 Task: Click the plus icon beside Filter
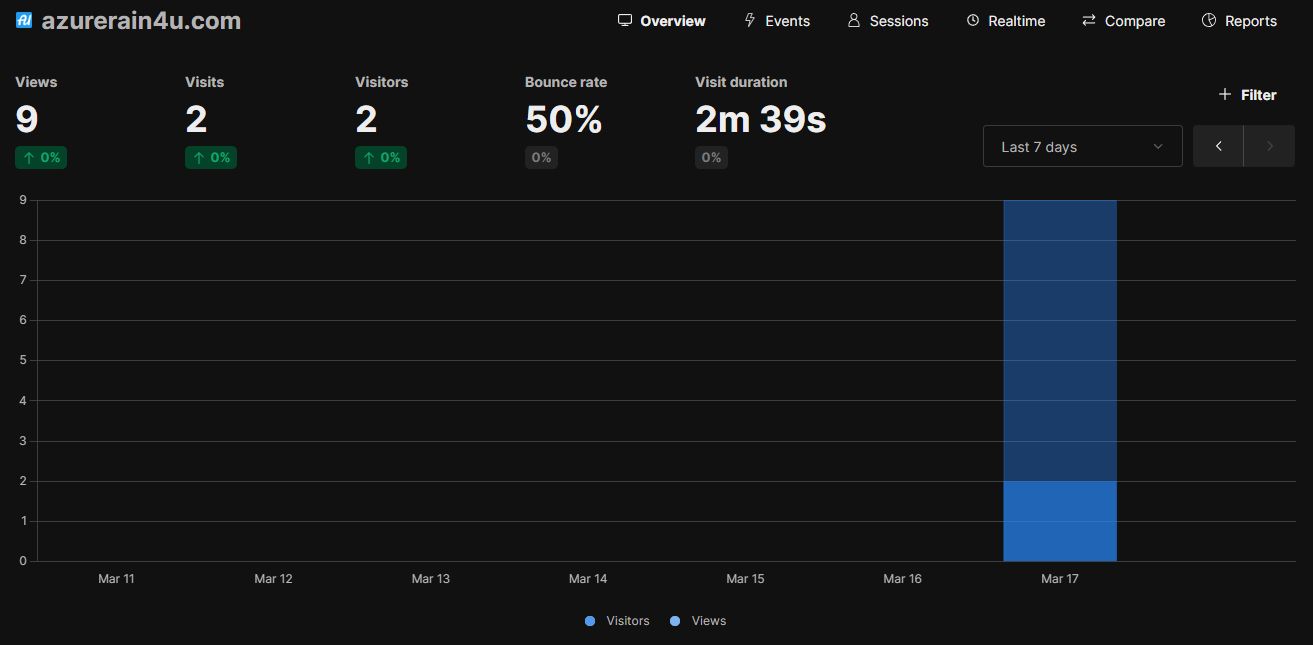1224,94
